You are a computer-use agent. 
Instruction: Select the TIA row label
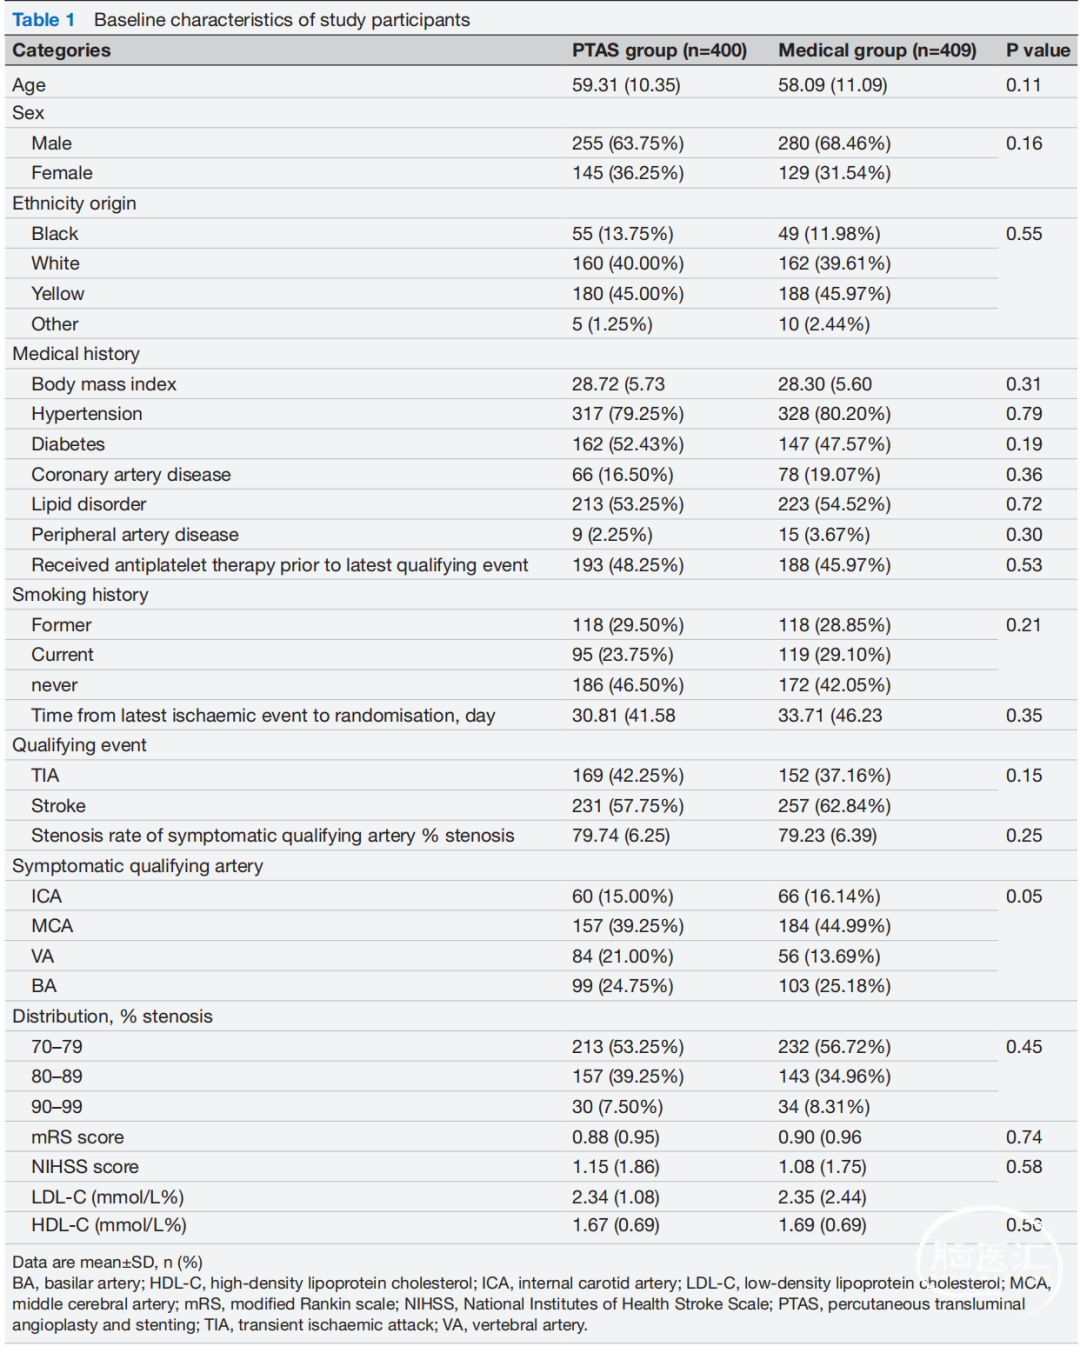click(45, 775)
